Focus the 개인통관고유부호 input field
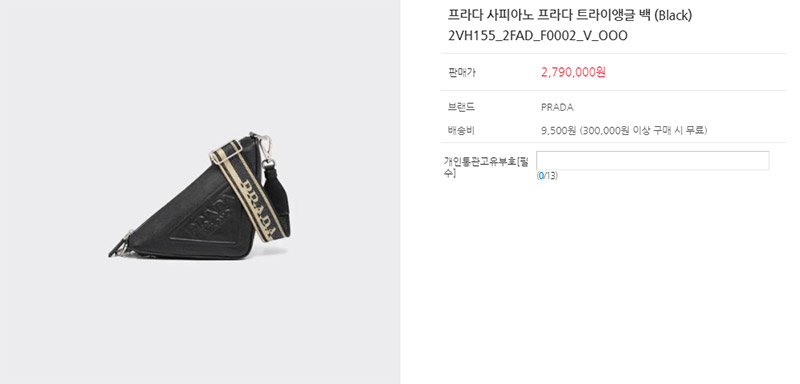Image resolution: width=800 pixels, height=384 pixels. (x=653, y=161)
